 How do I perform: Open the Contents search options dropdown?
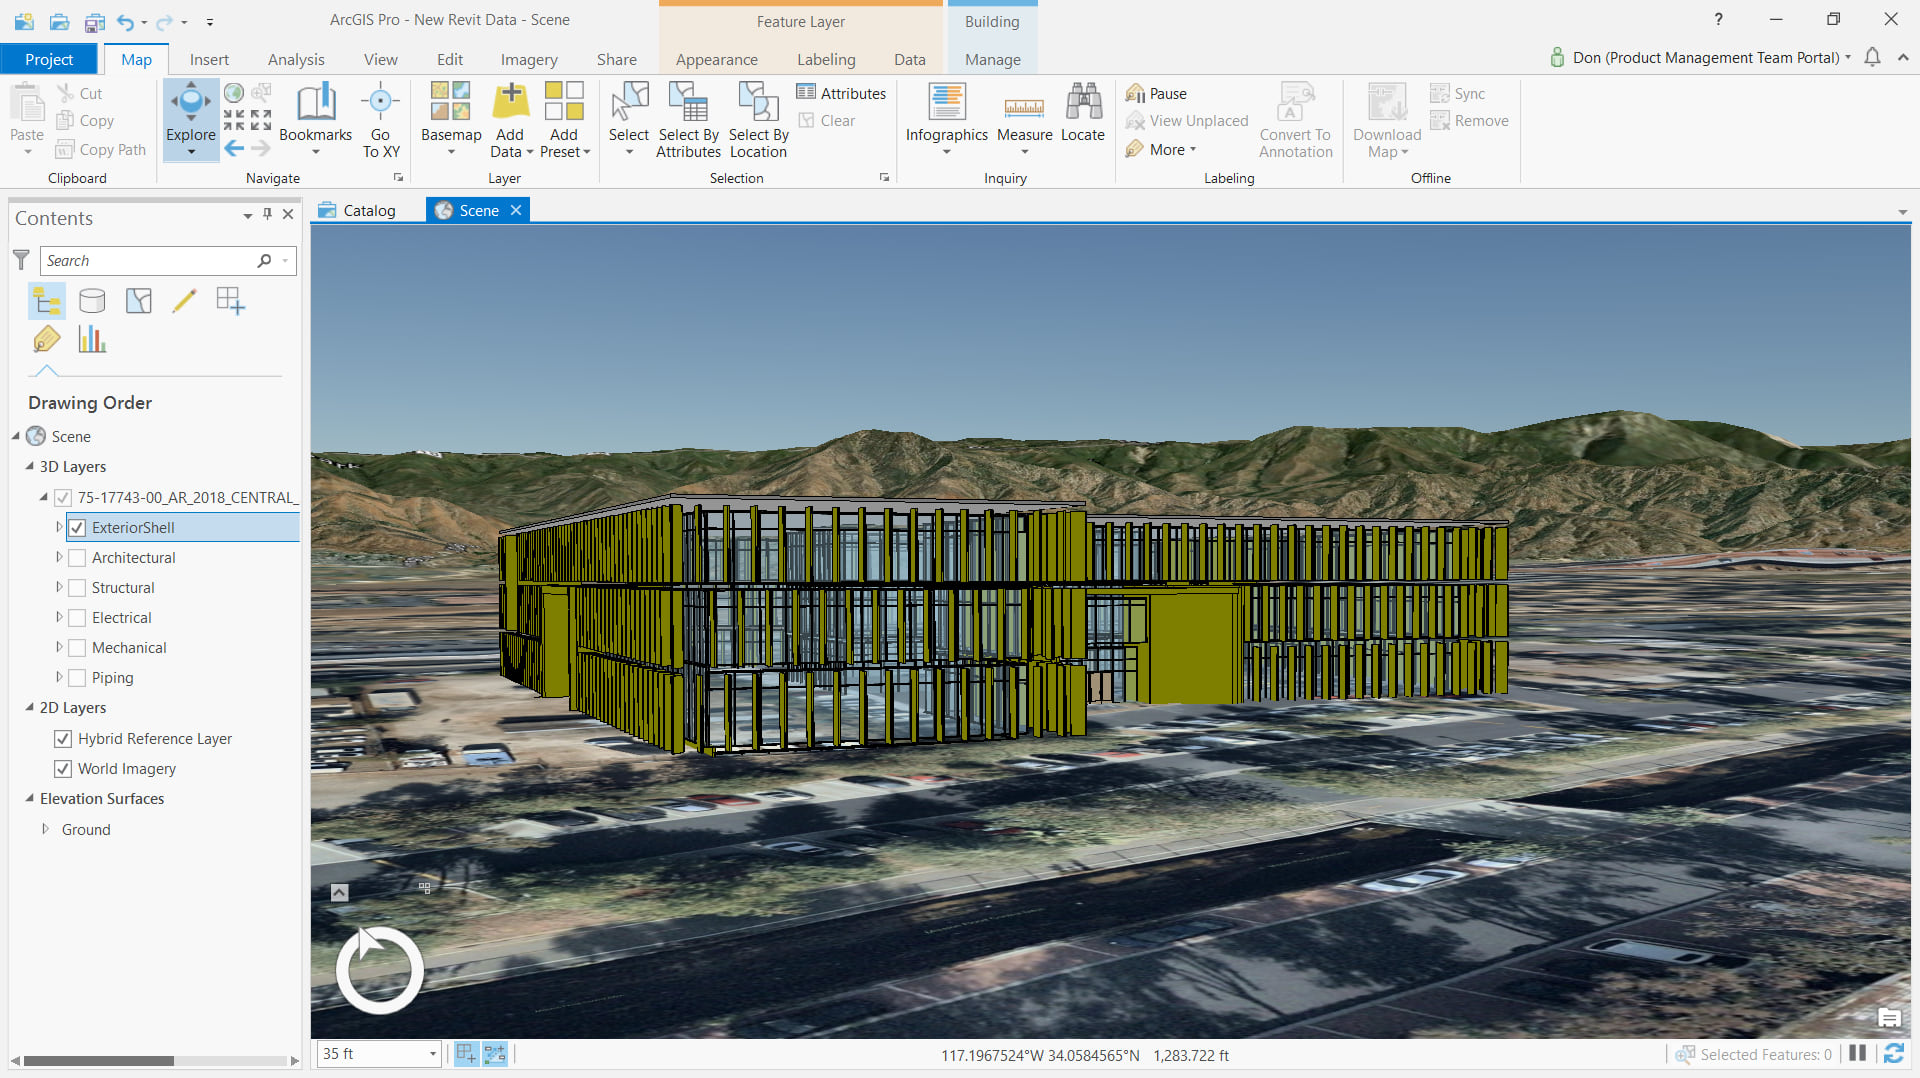tap(286, 261)
